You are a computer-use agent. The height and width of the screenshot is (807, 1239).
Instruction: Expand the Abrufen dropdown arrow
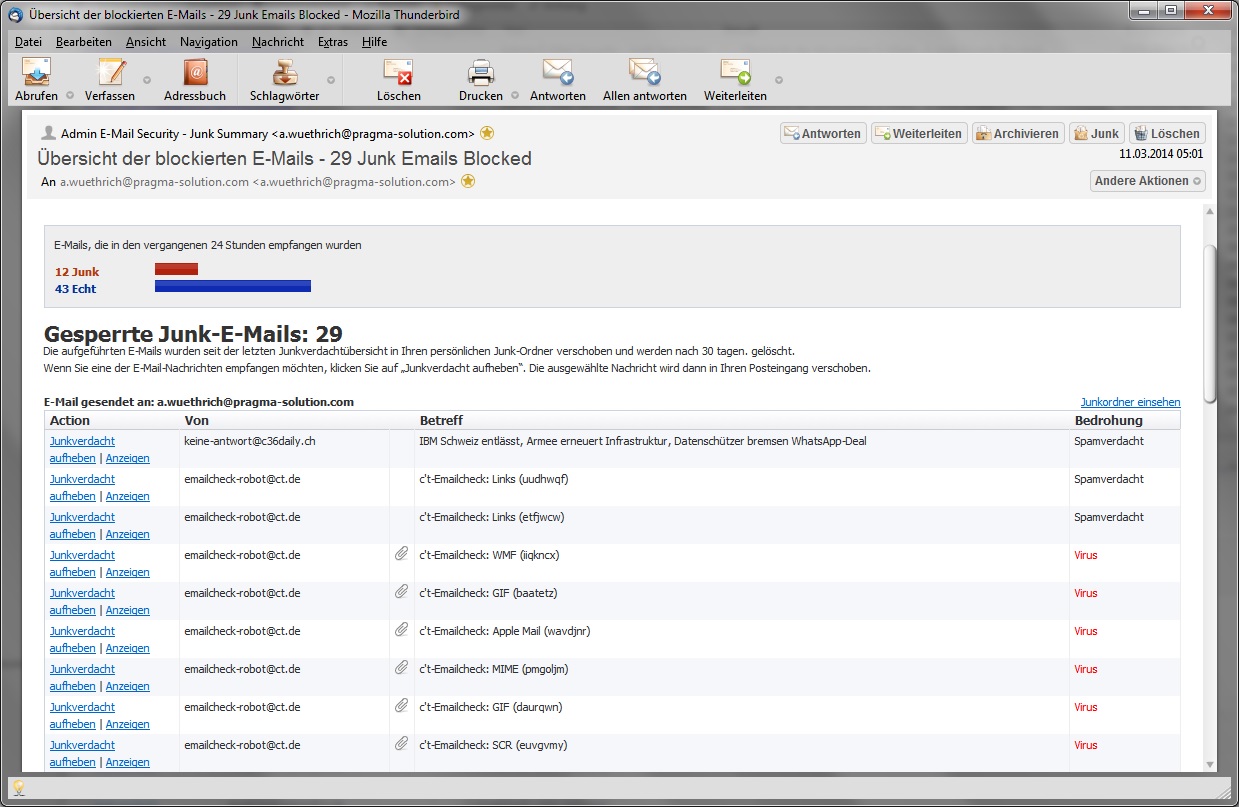tap(70, 96)
